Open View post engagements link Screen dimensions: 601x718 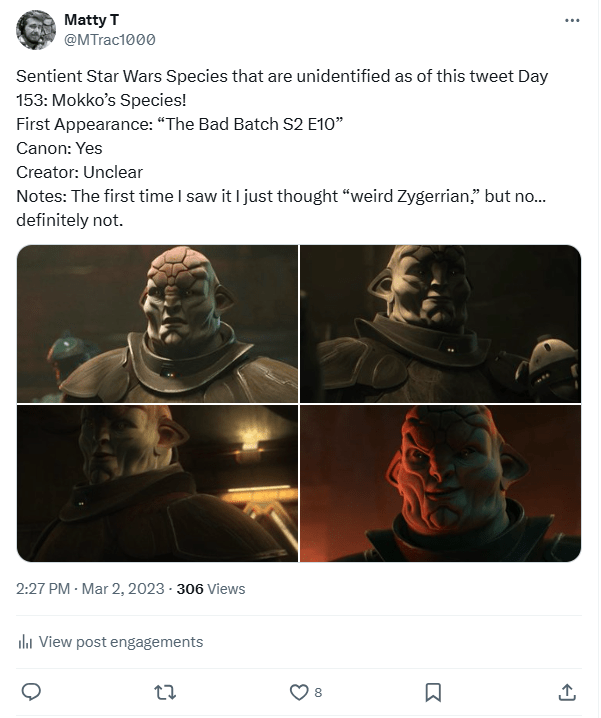(x=120, y=642)
